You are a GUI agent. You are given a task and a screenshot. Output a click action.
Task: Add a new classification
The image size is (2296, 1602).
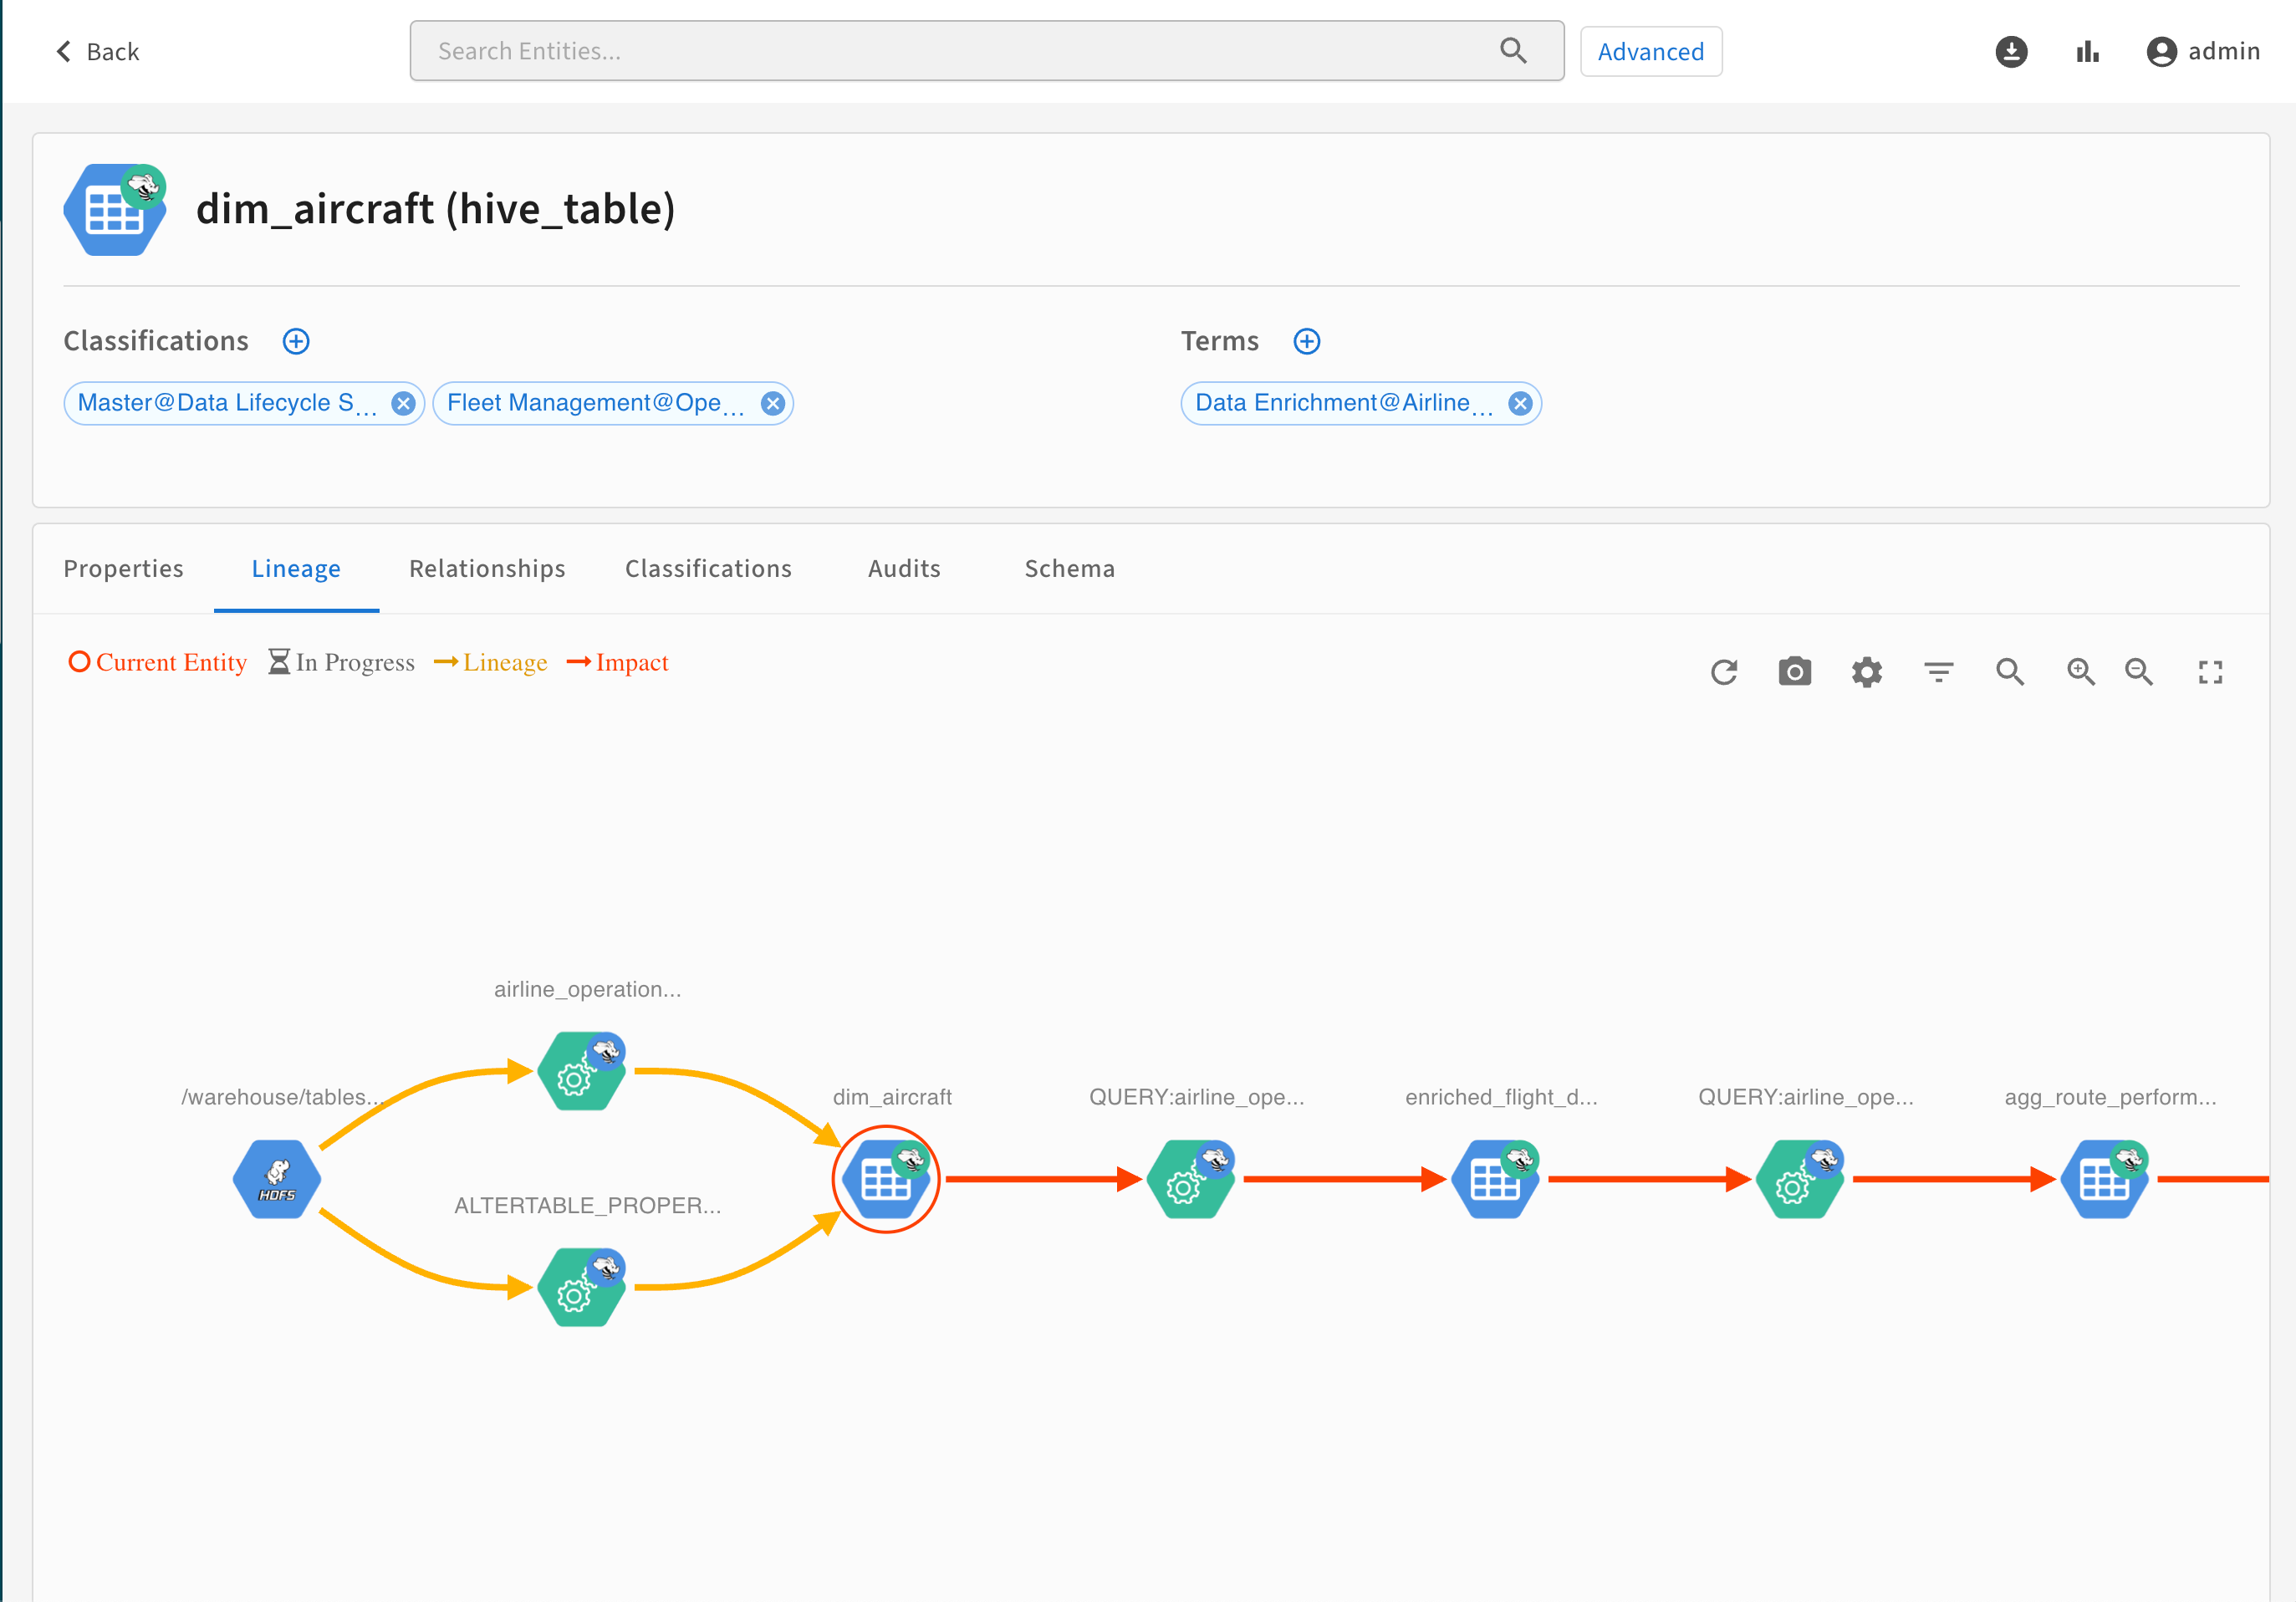click(x=296, y=342)
